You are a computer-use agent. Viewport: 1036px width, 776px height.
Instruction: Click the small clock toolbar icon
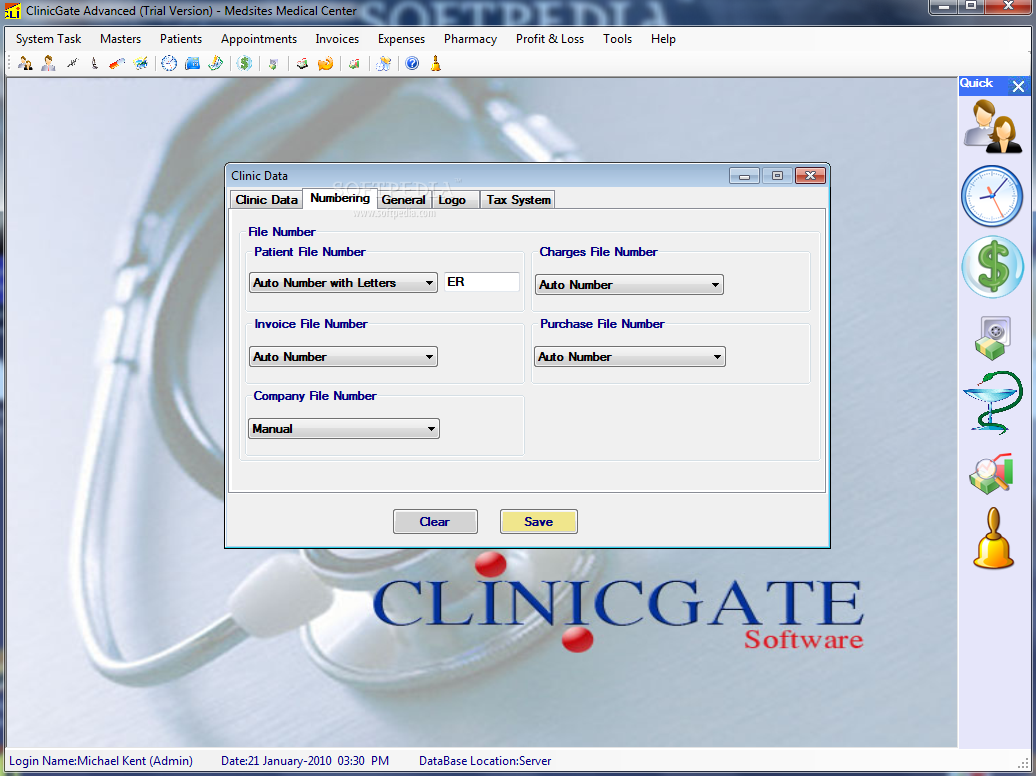point(169,63)
